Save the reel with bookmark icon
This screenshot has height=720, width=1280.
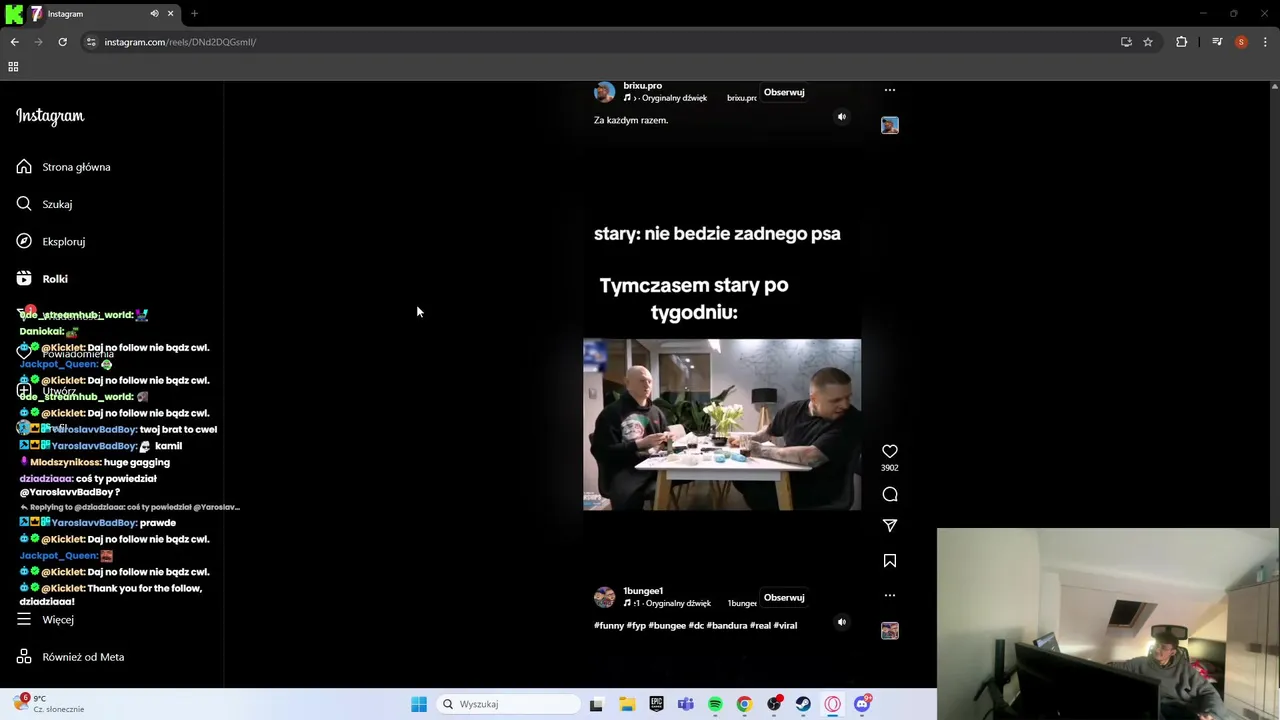tap(889, 561)
